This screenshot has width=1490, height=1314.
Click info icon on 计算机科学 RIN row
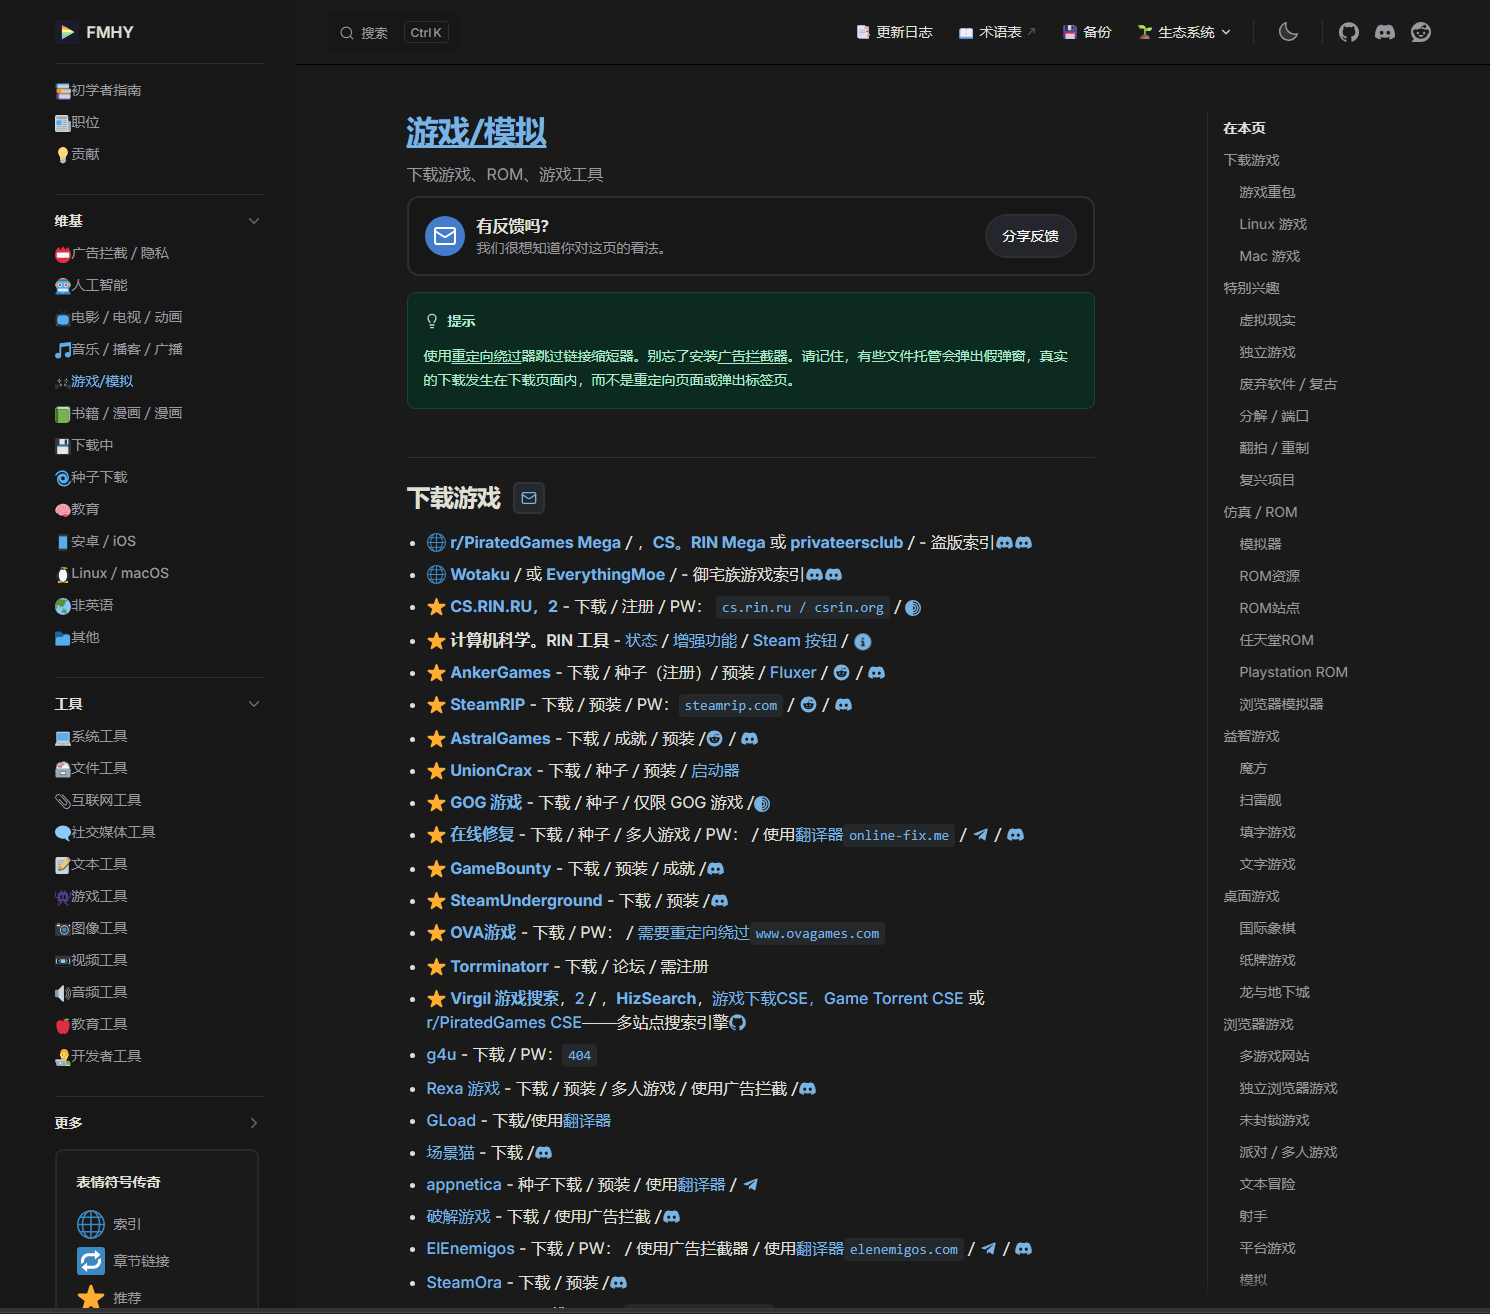coord(863,642)
